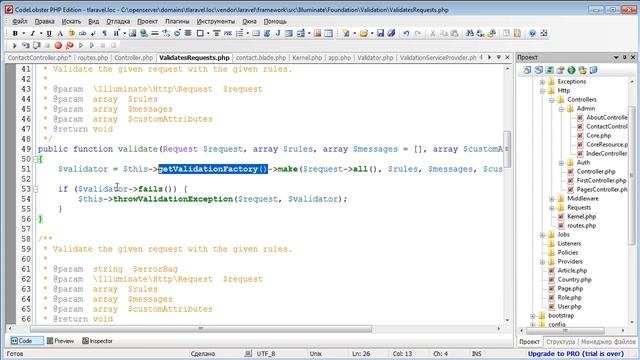Collapse the Http folder
The image size is (640, 360).
pos(542,91)
